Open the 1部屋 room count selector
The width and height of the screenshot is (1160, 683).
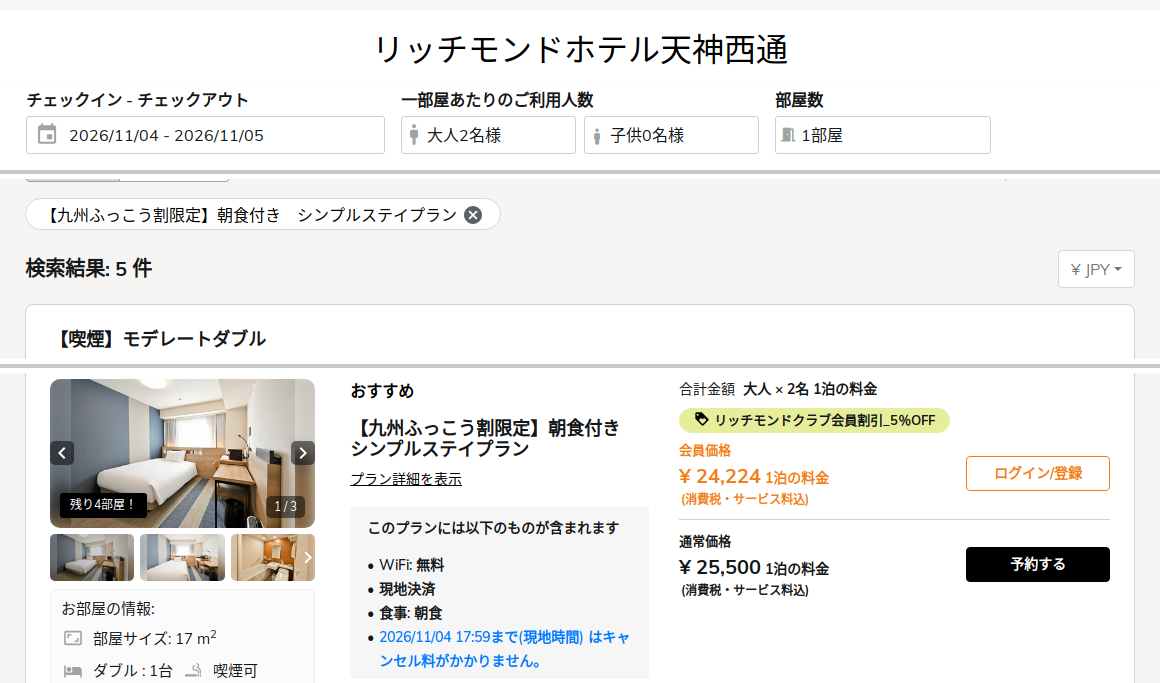[x=883, y=135]
